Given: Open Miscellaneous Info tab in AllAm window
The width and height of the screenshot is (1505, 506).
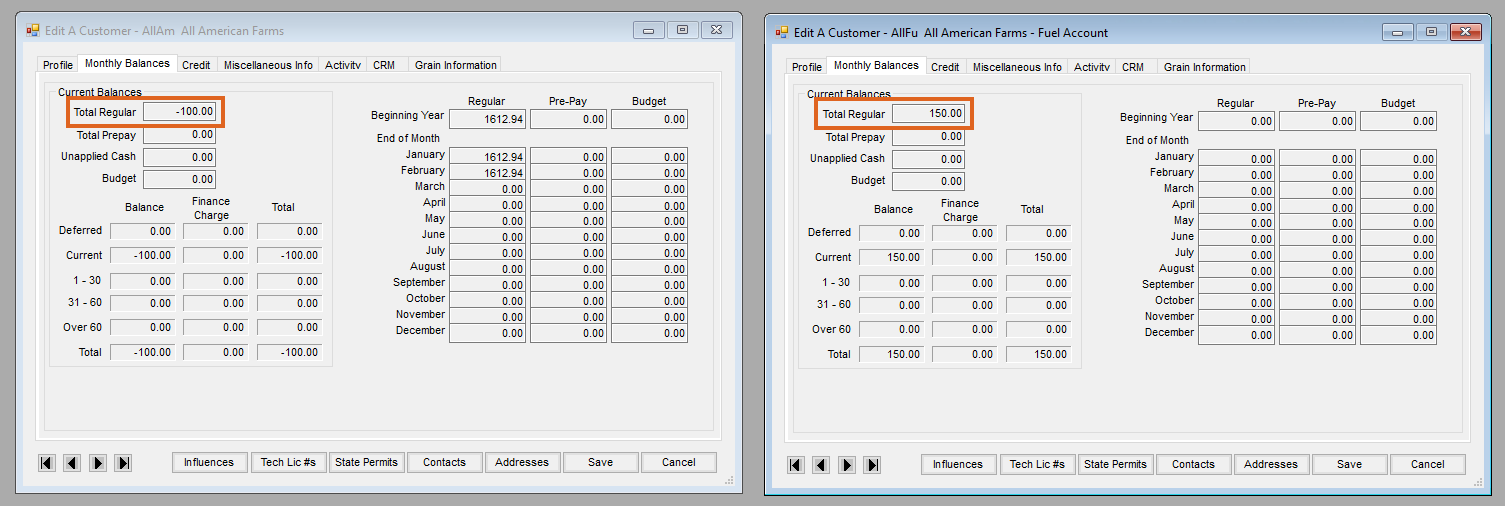Looking at the screenshot, I should (x=268, y=65).
